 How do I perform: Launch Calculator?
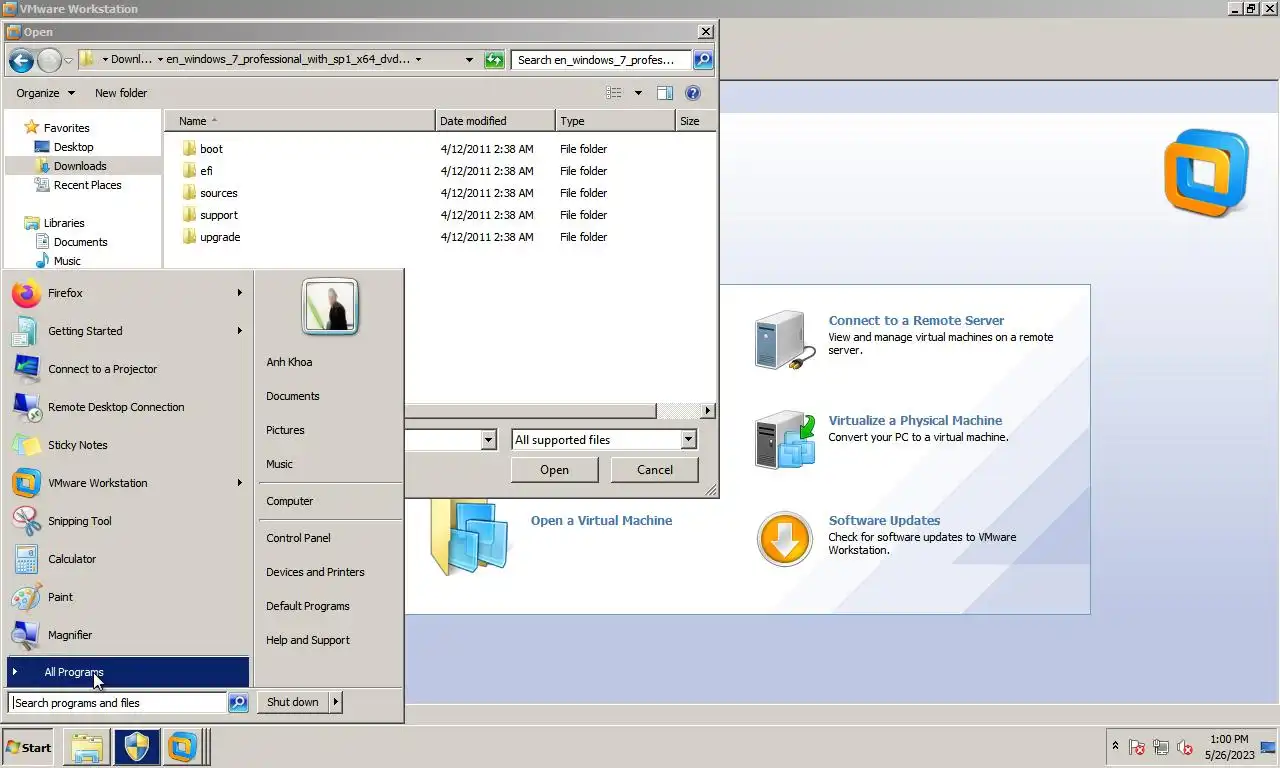click(x=128, y=559)
